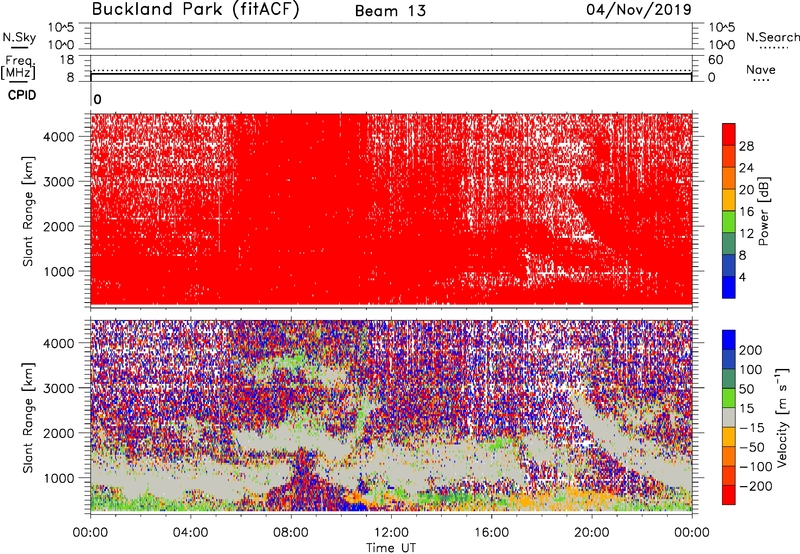This screenshot has height=554, width=800.
Task: Pick the red top segment of power colorbar
Action: click(729, 135)
